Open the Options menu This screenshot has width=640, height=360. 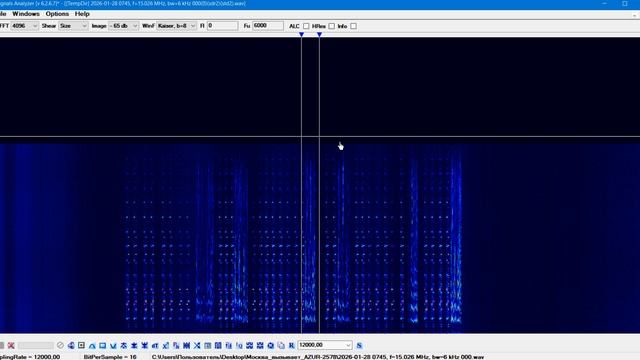pos(57,14)
